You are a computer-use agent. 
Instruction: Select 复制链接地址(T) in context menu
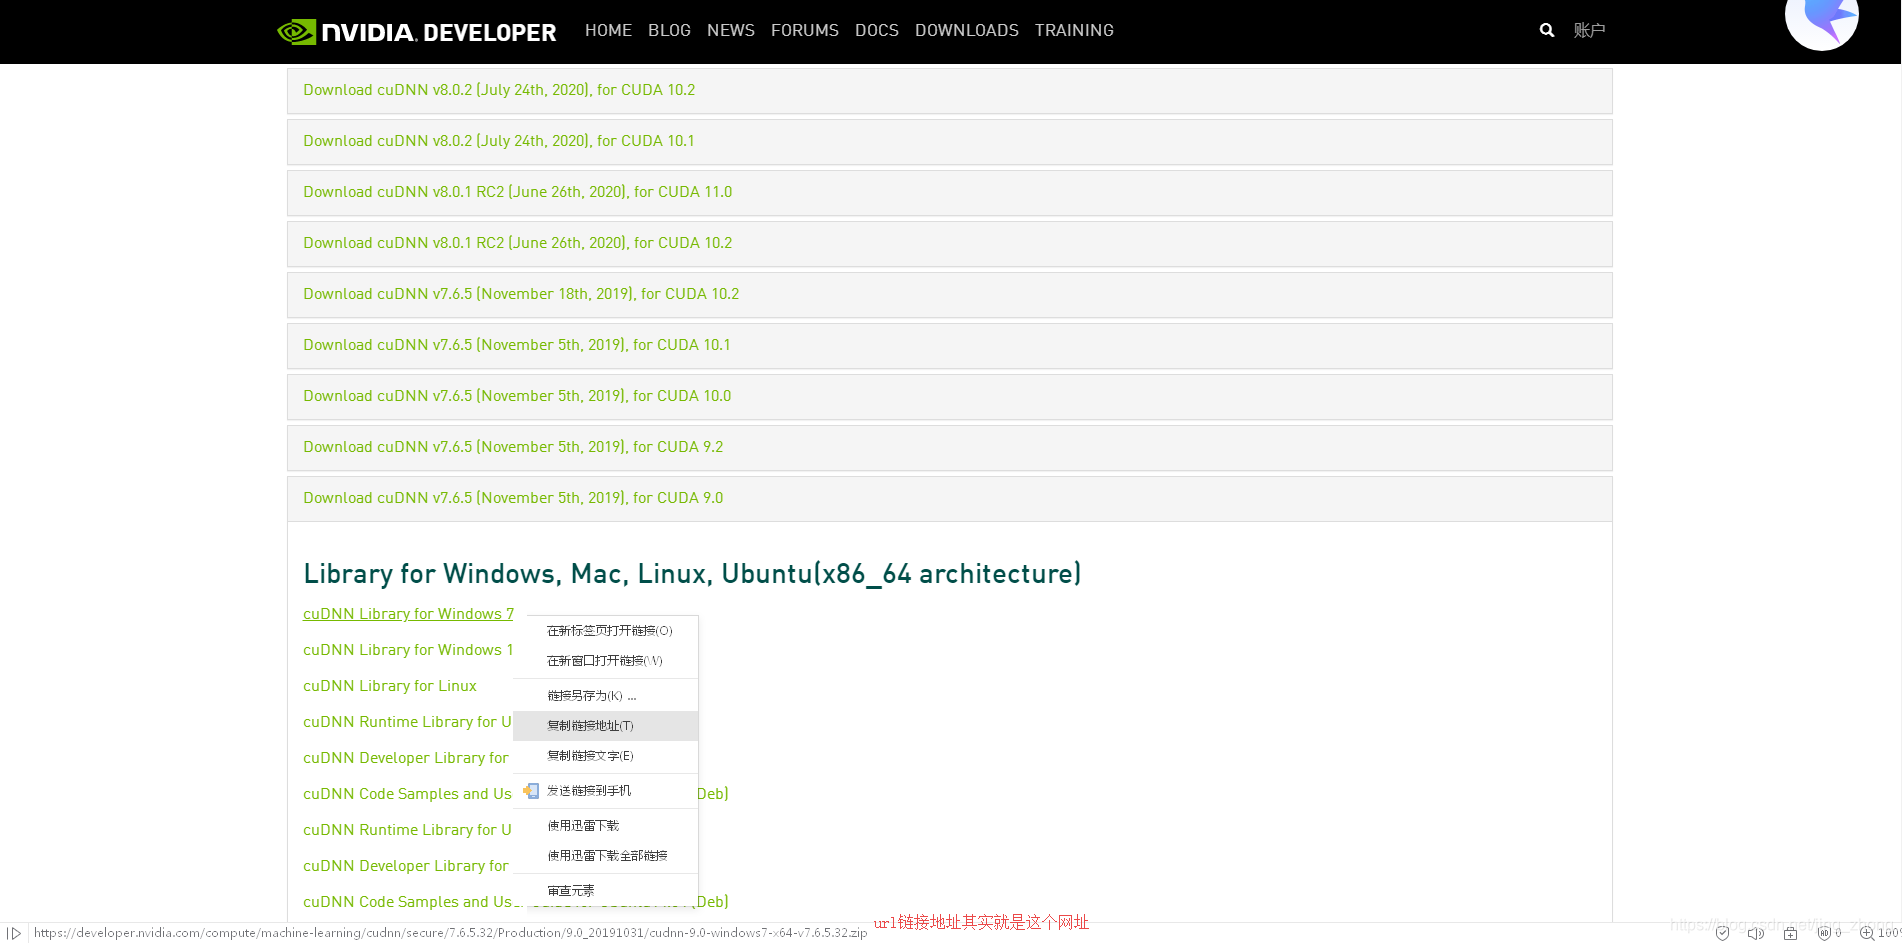606,726
